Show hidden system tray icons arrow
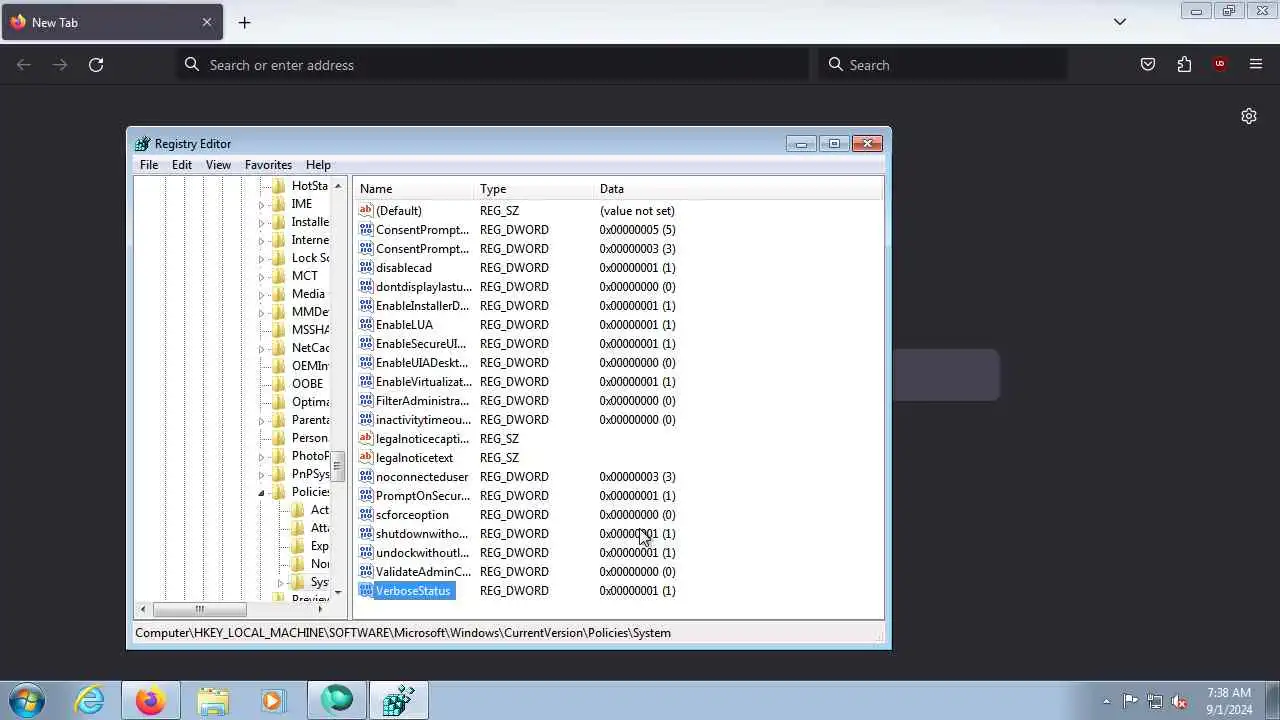This screenshot has width=1280, height=720. point(1106,701)
